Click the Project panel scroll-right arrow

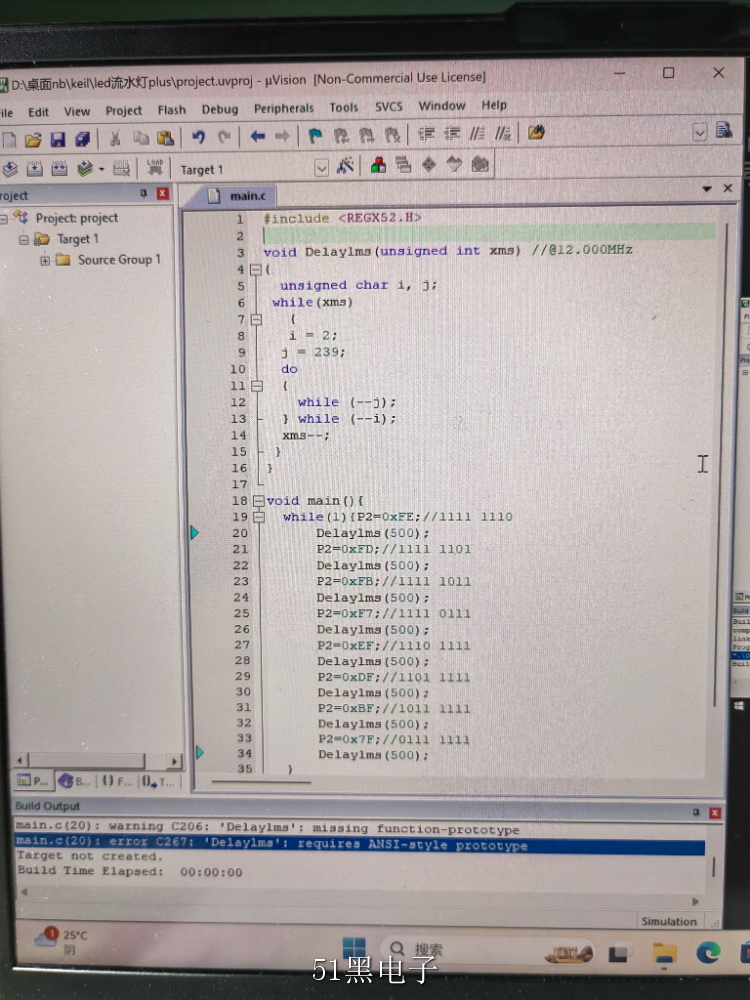point(173,761)
